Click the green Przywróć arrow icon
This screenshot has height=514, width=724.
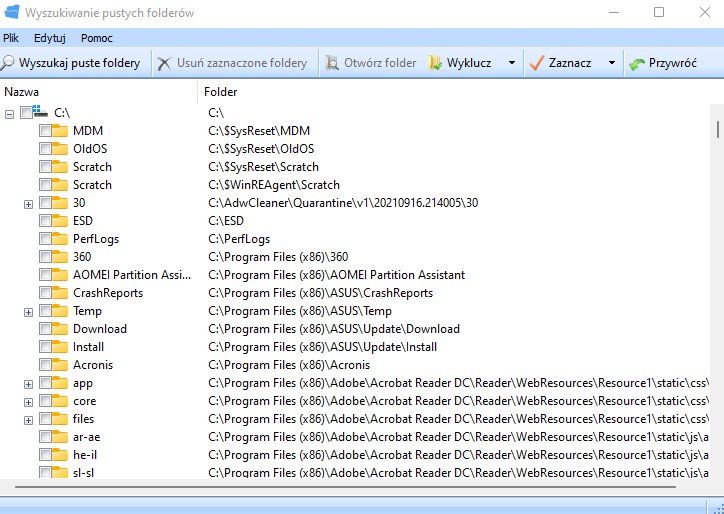click(637, 64)
